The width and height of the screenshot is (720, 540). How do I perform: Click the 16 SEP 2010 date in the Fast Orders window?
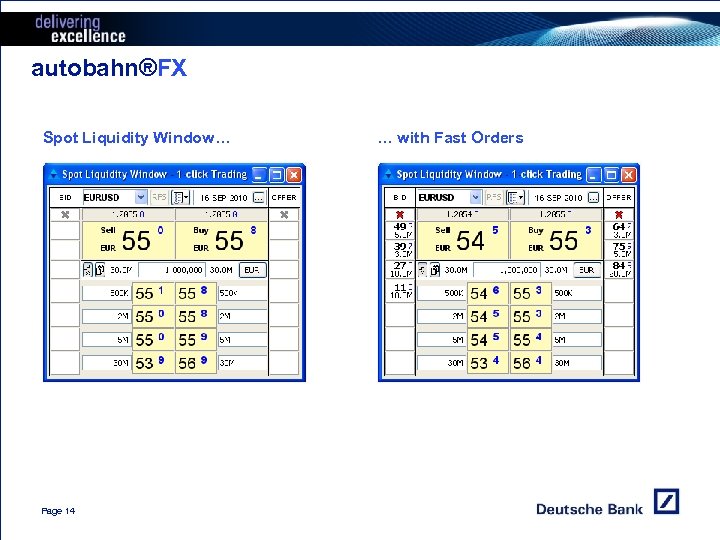(558, 198)
